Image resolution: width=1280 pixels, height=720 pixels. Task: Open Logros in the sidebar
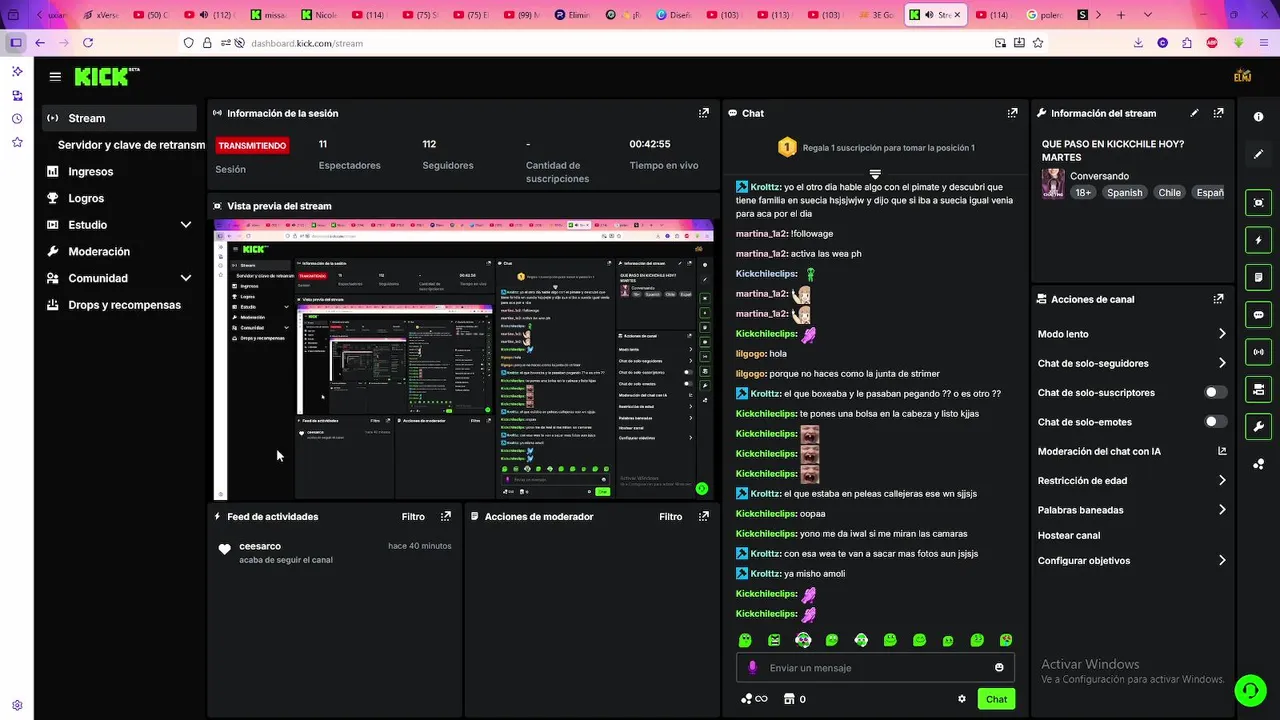click(86, 198)
